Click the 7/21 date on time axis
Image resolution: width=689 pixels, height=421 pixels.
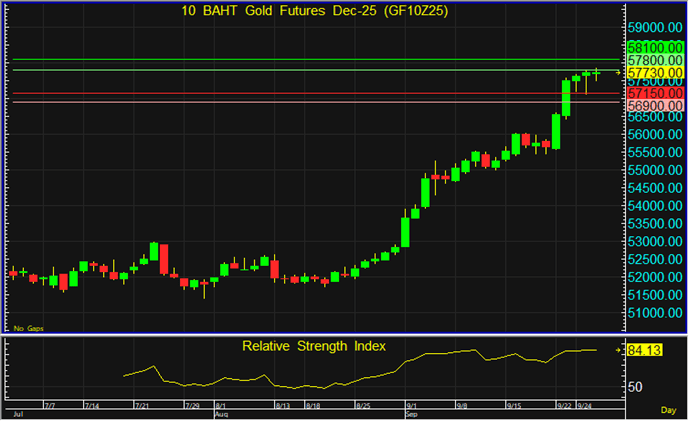point(144,405)
